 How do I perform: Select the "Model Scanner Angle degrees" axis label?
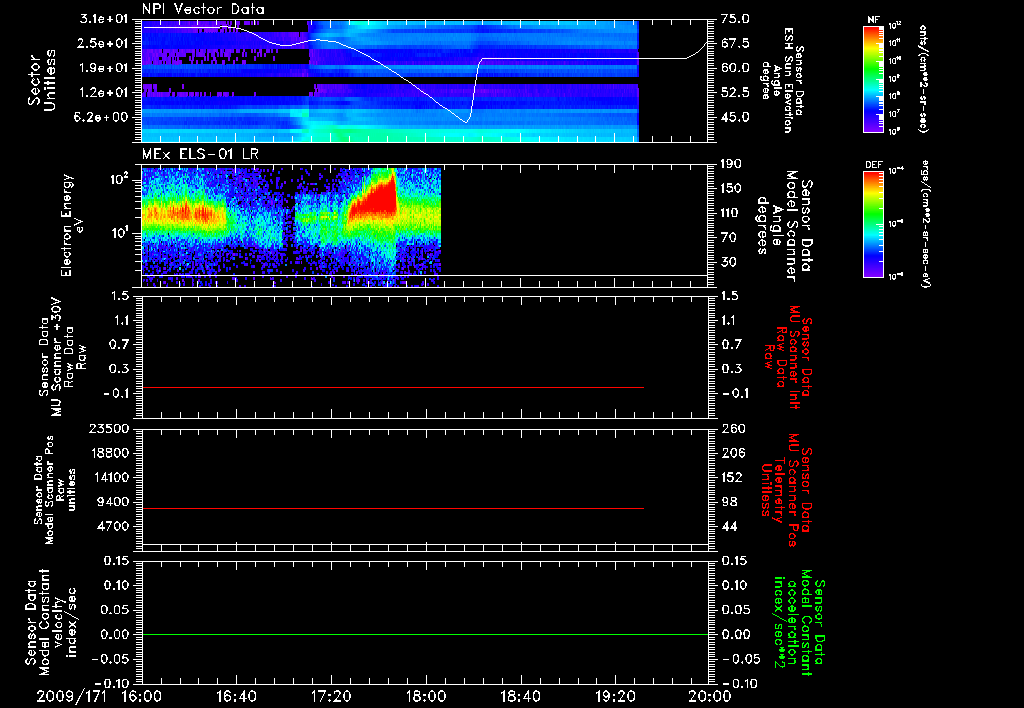pyautogui.click(x=784, y=226)
